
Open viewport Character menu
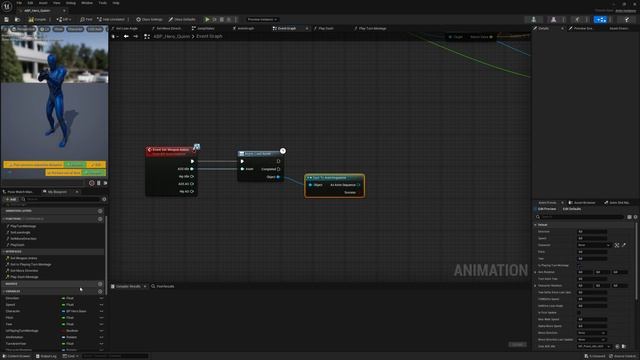(75, 29)
